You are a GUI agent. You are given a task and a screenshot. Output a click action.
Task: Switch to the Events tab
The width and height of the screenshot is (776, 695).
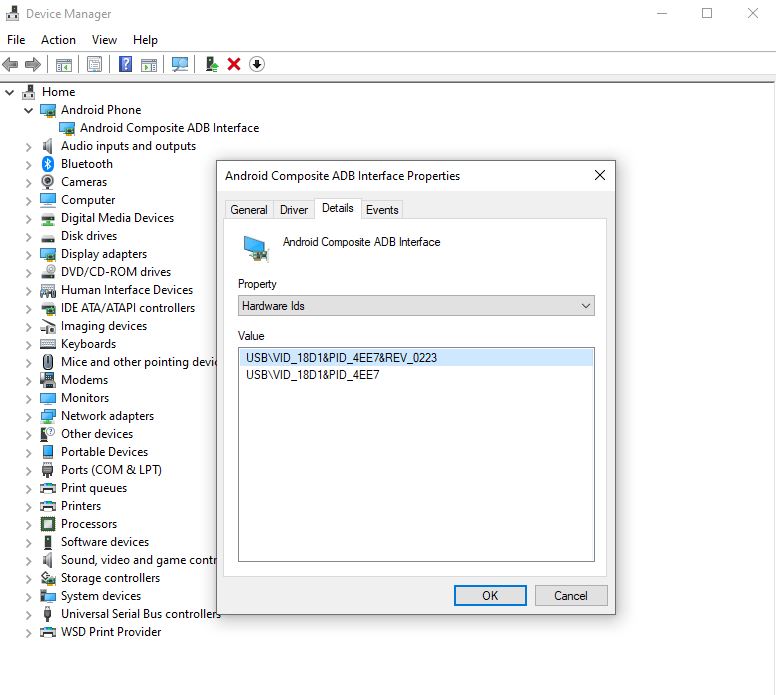coord(382,210)
